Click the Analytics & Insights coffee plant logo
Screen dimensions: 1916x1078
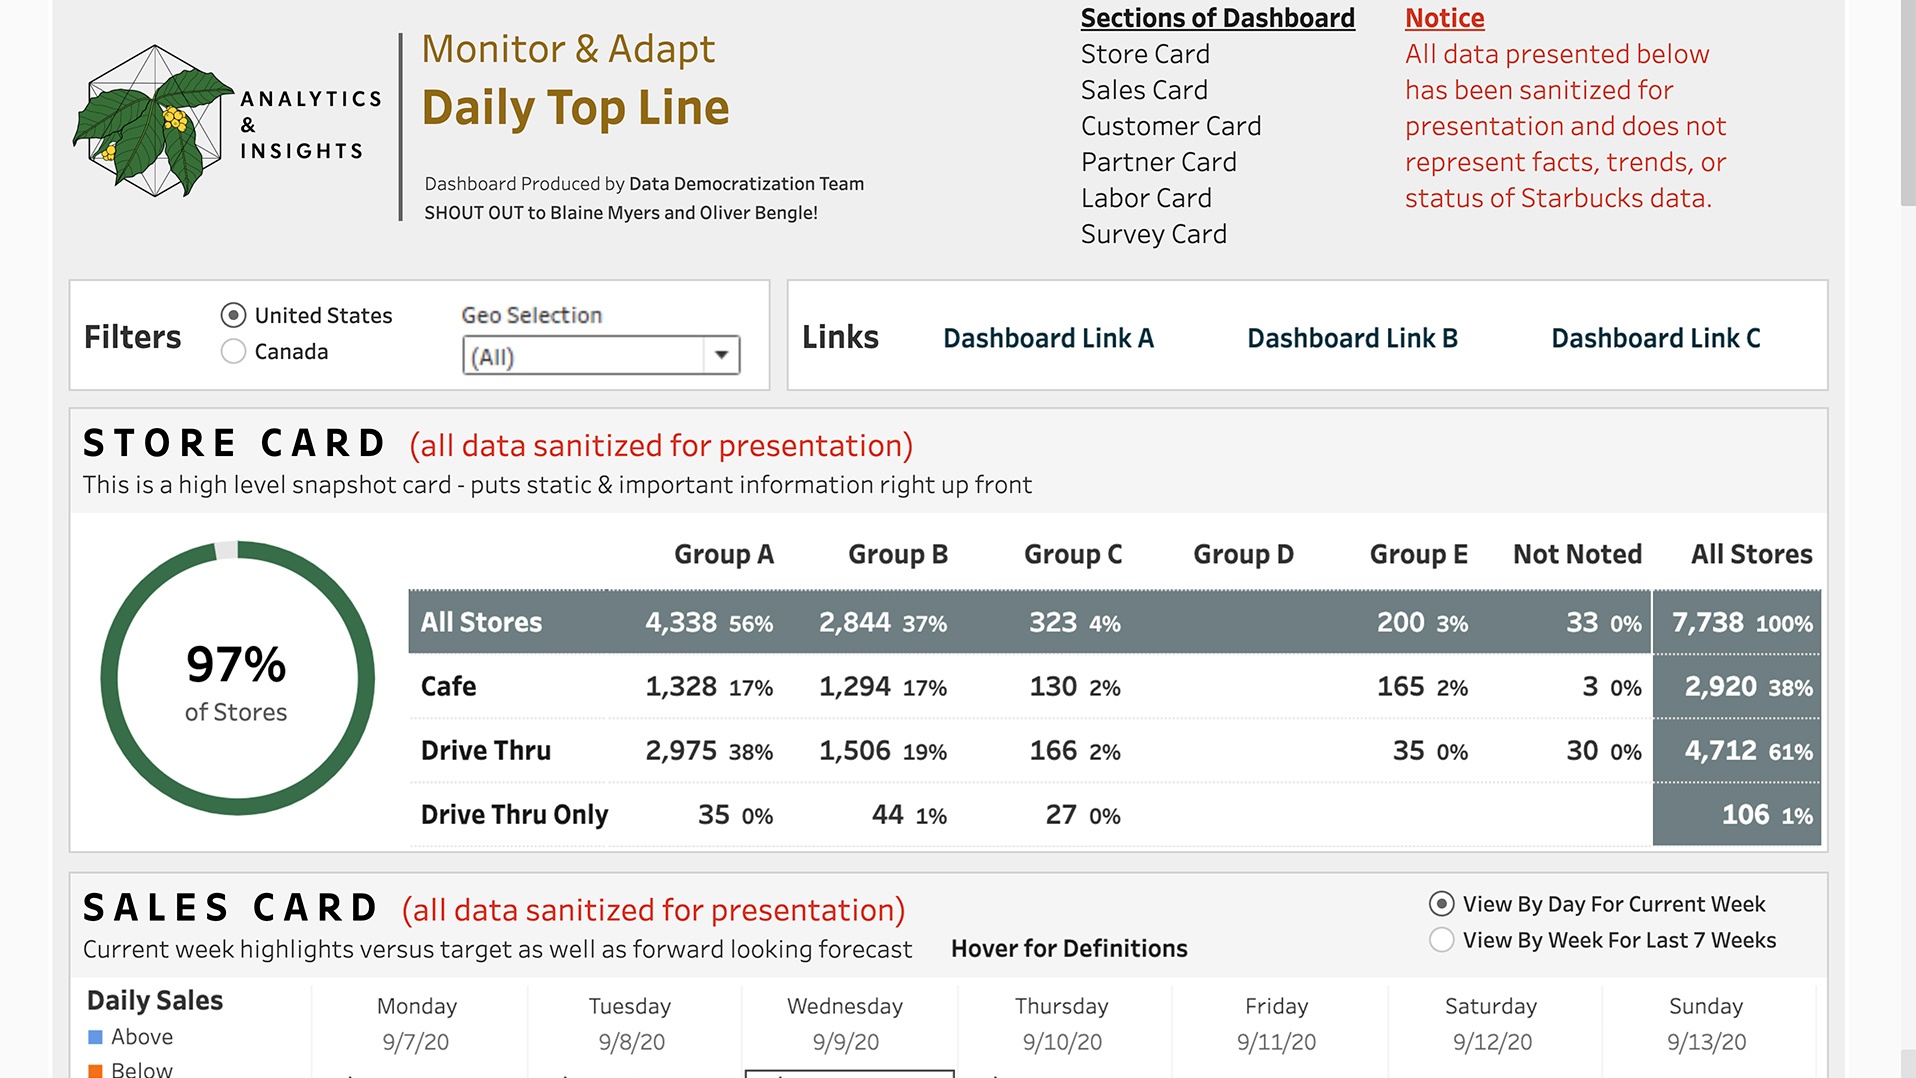click(153, 122)
